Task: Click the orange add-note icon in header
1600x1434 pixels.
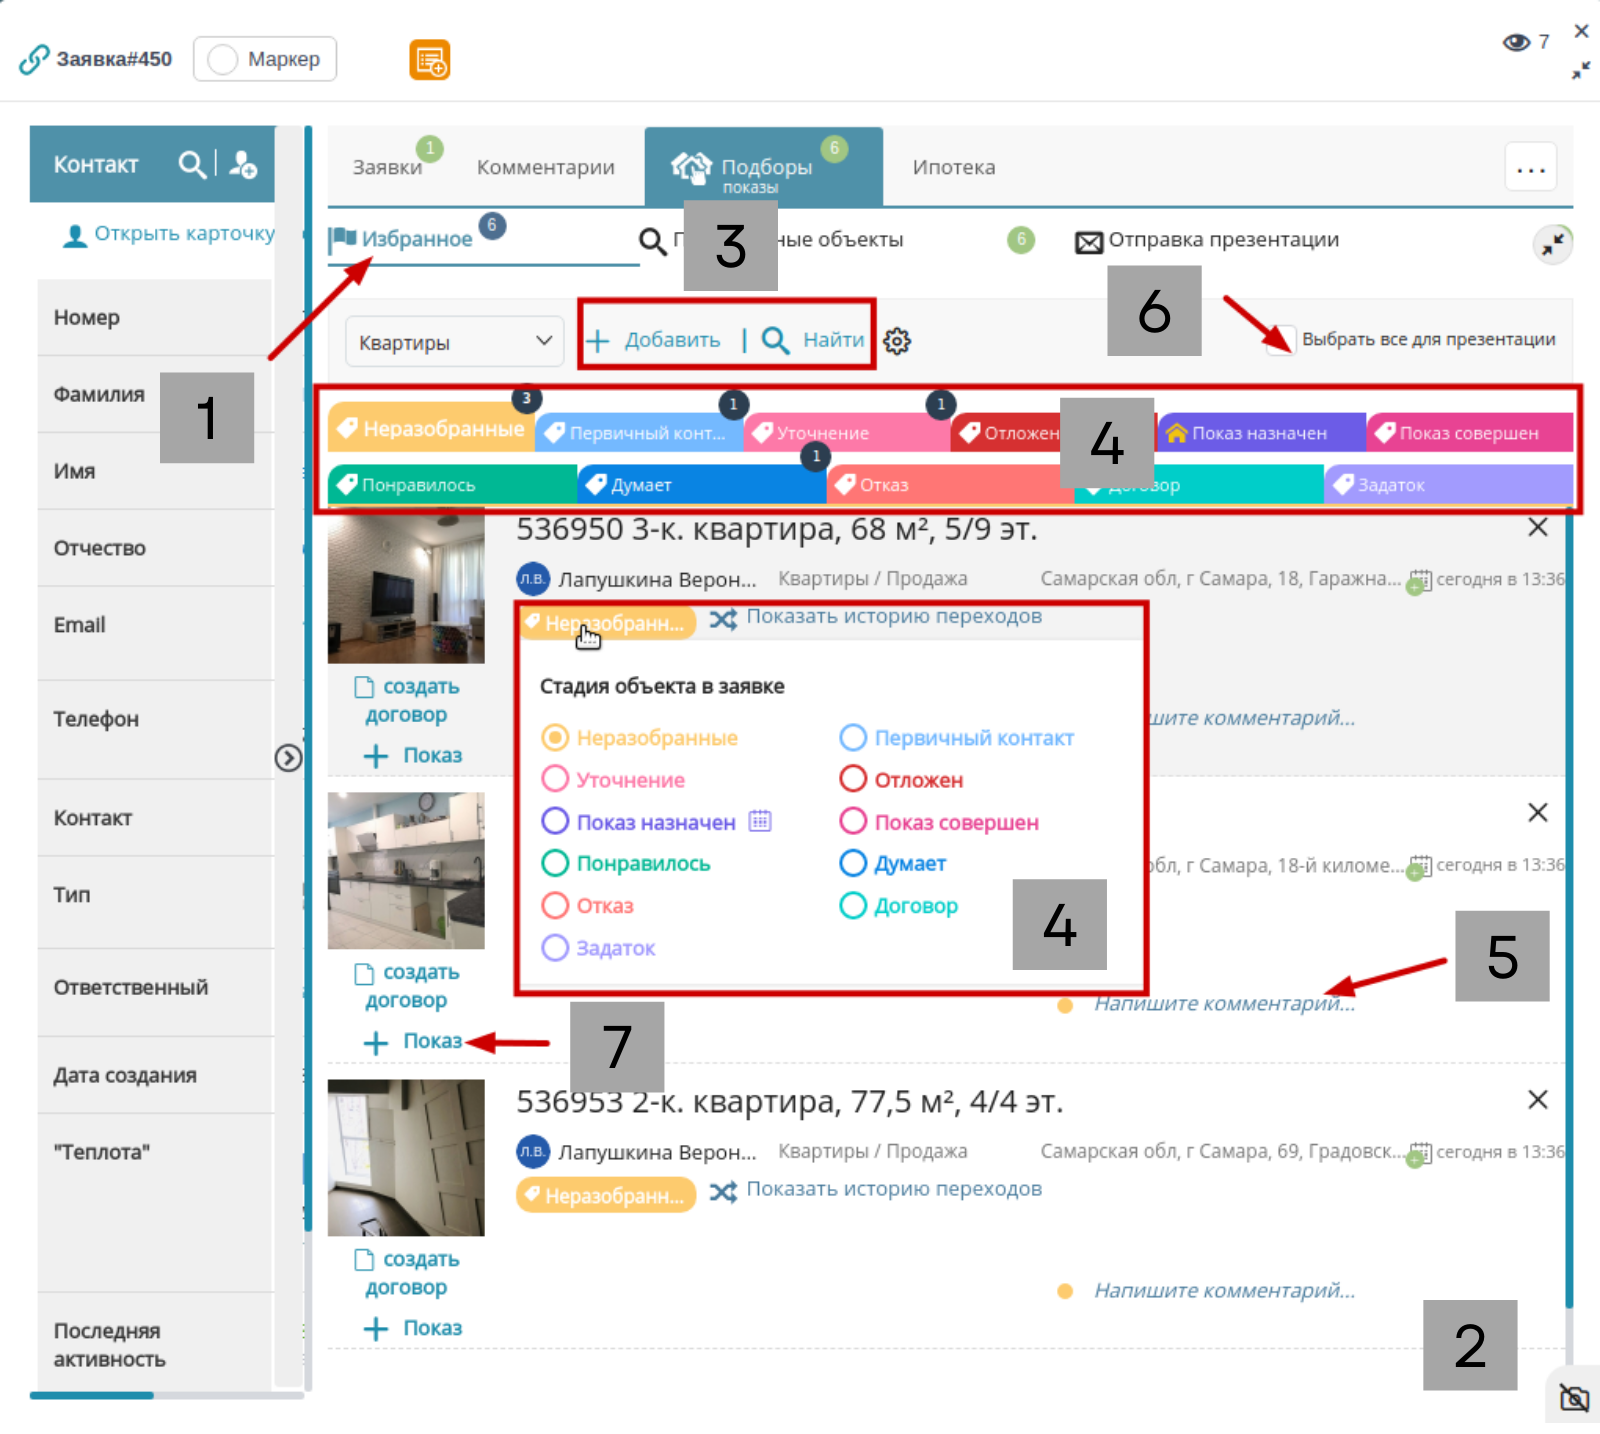Action: (x=430, y=60)
